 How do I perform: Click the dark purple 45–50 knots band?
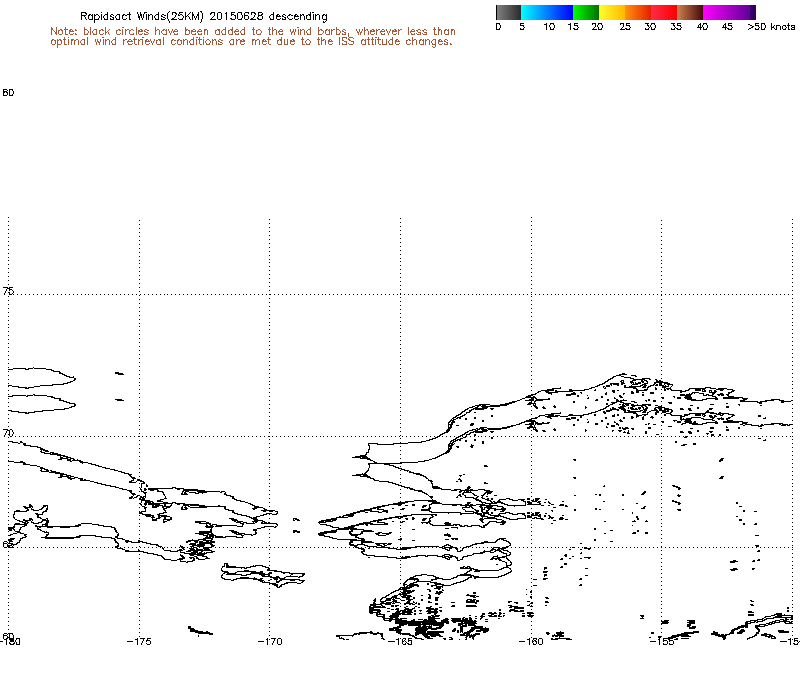click(742, 12)
